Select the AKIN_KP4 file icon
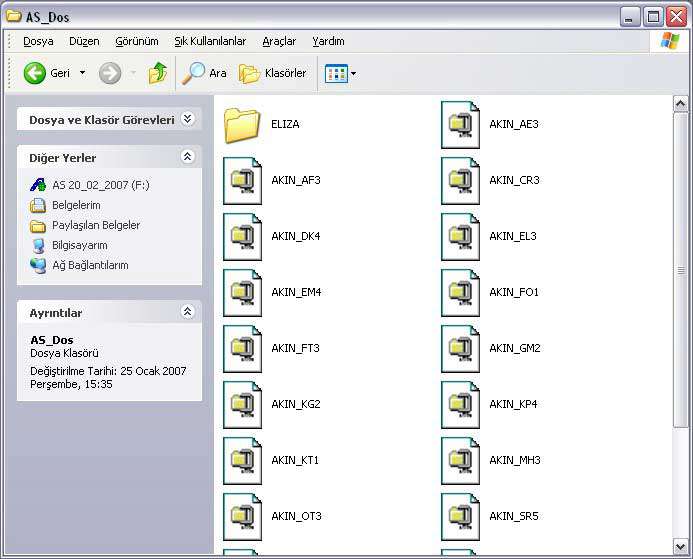The height and width of the screenshot is (559, 693). pyautogui.click(x=460, y=405)
